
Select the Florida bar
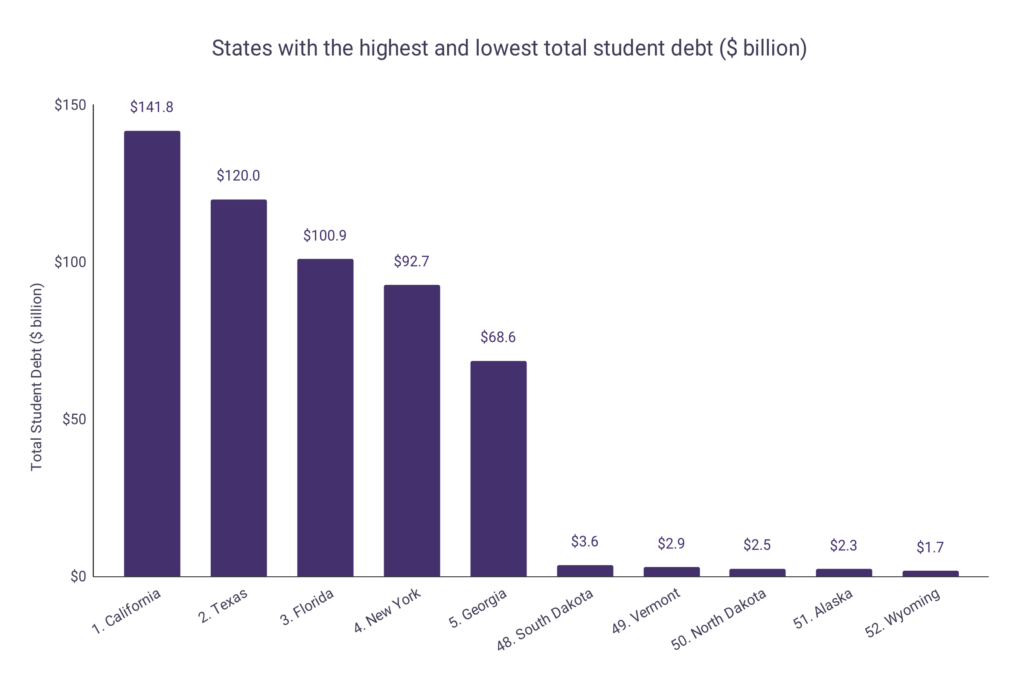pyautogui.click(x=325, y=418)
